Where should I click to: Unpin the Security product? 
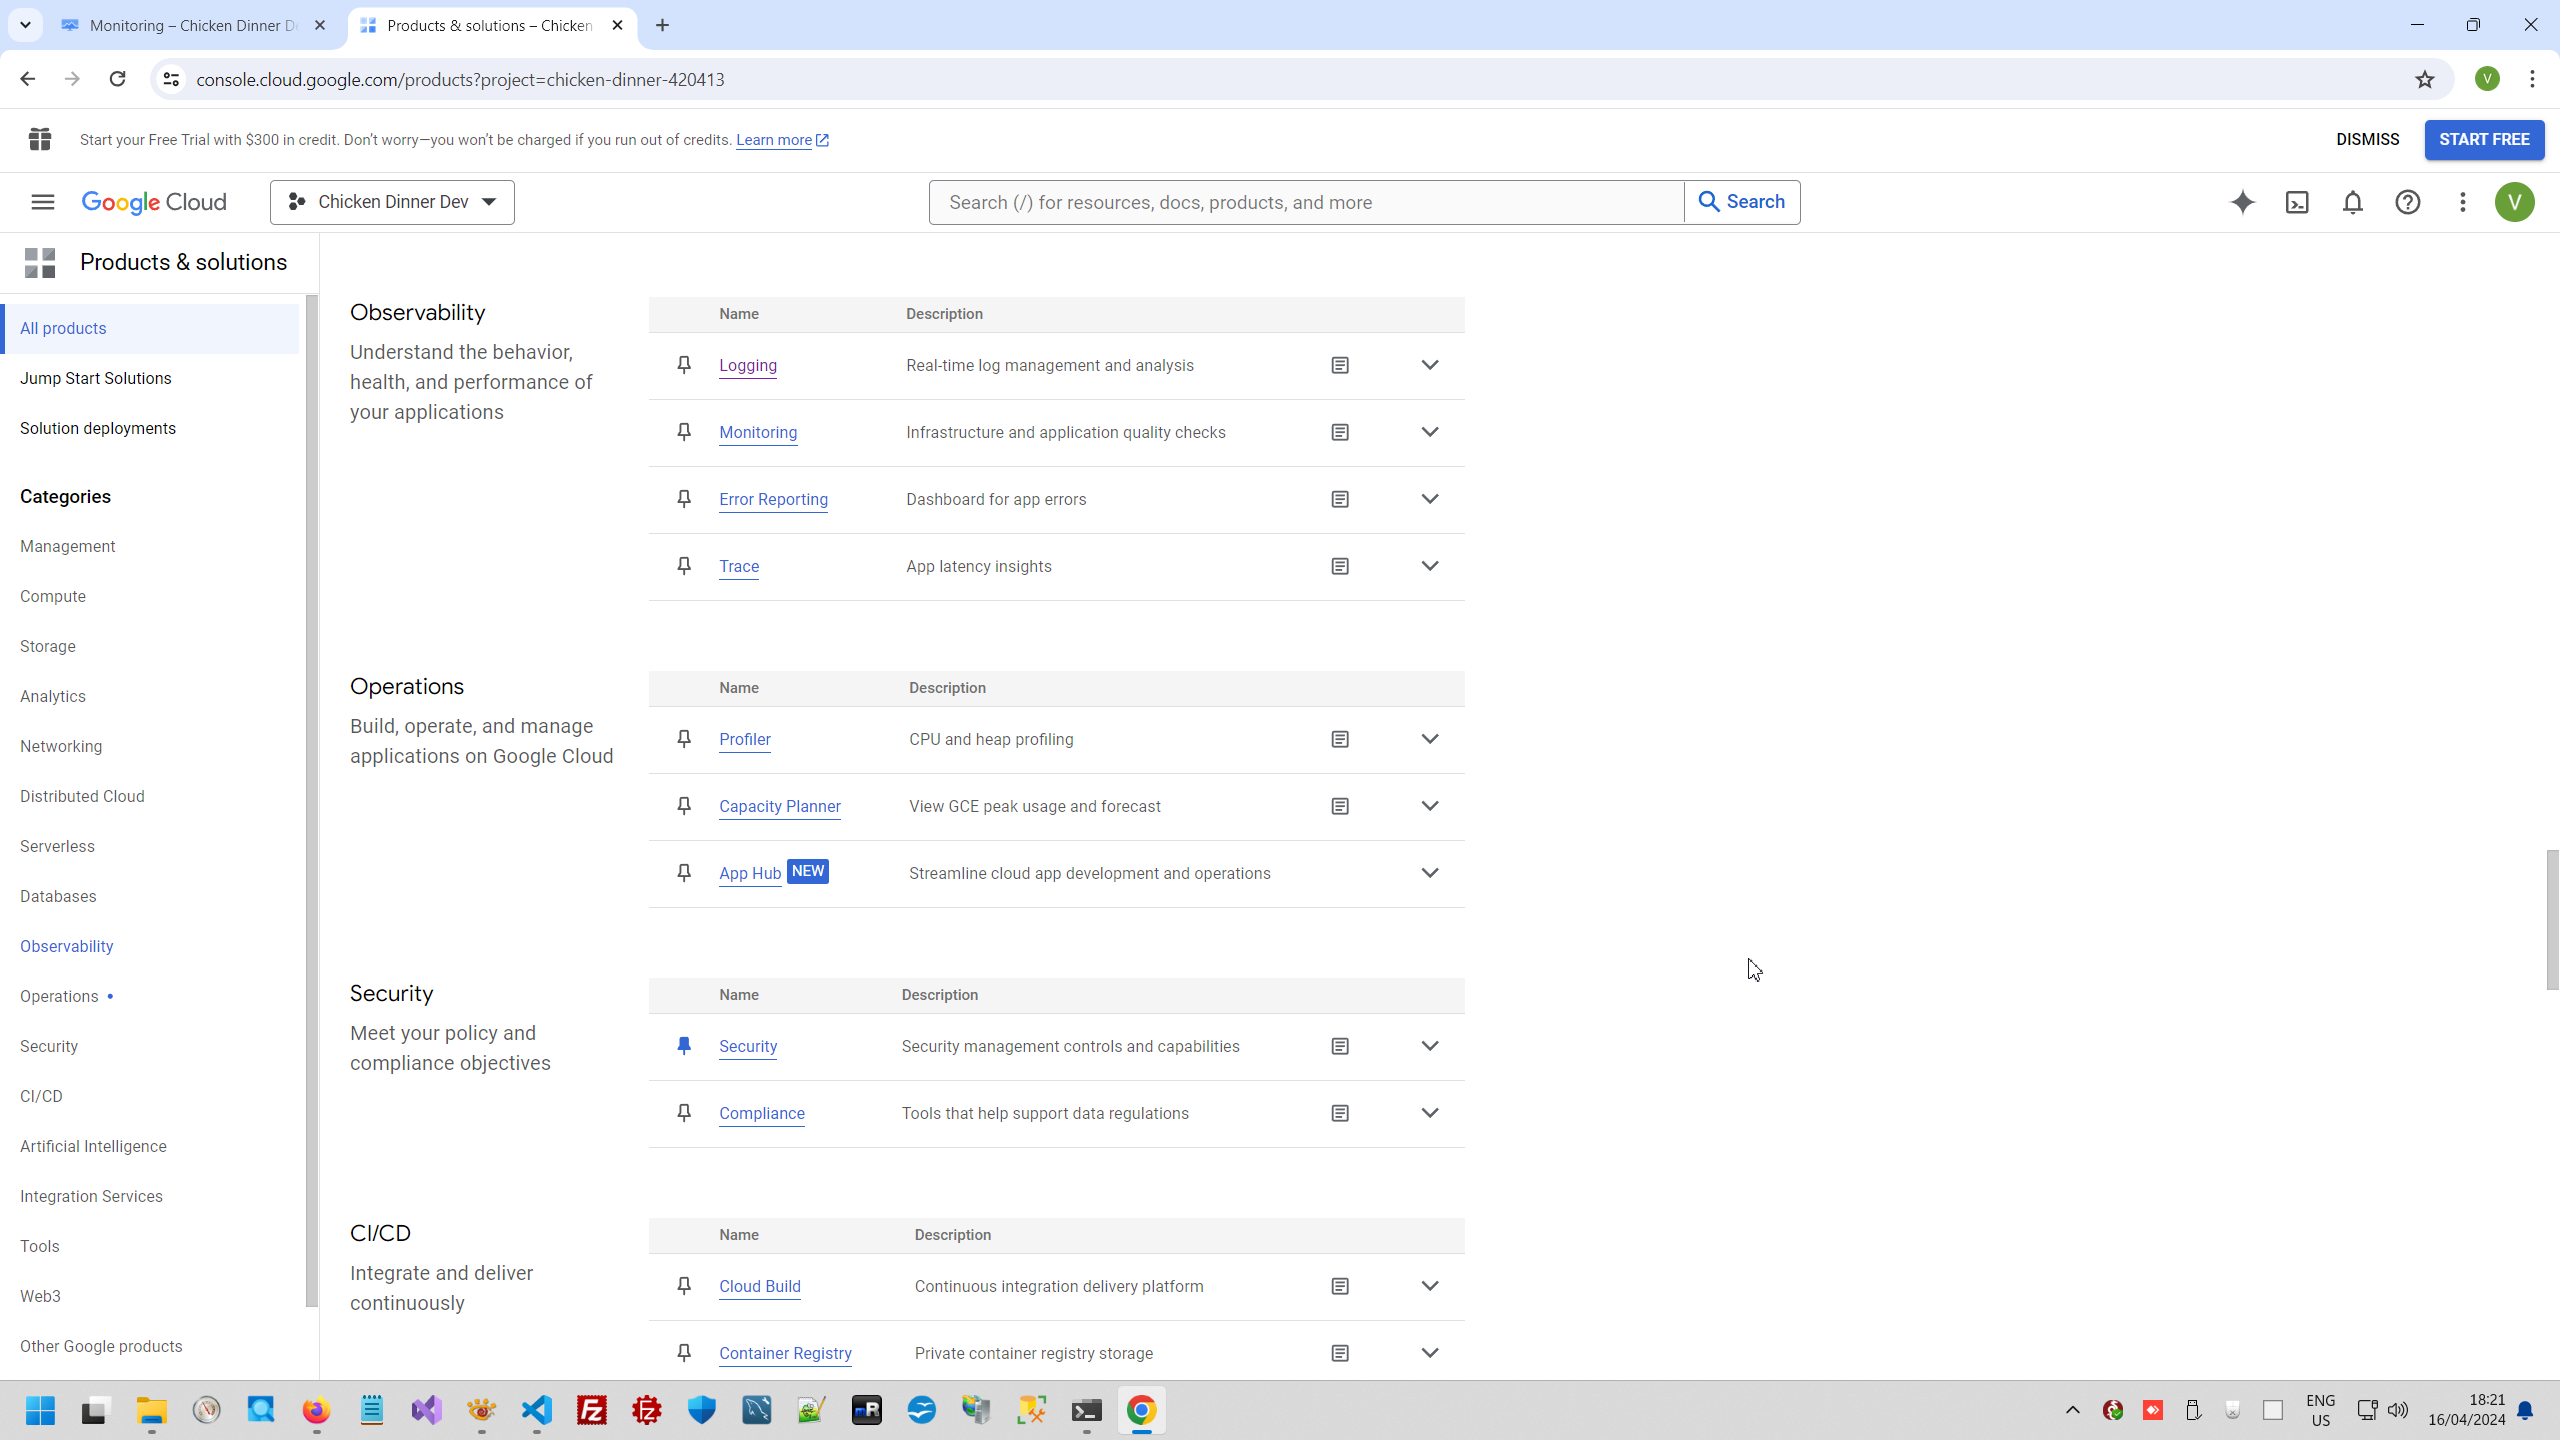point(684,1046)
